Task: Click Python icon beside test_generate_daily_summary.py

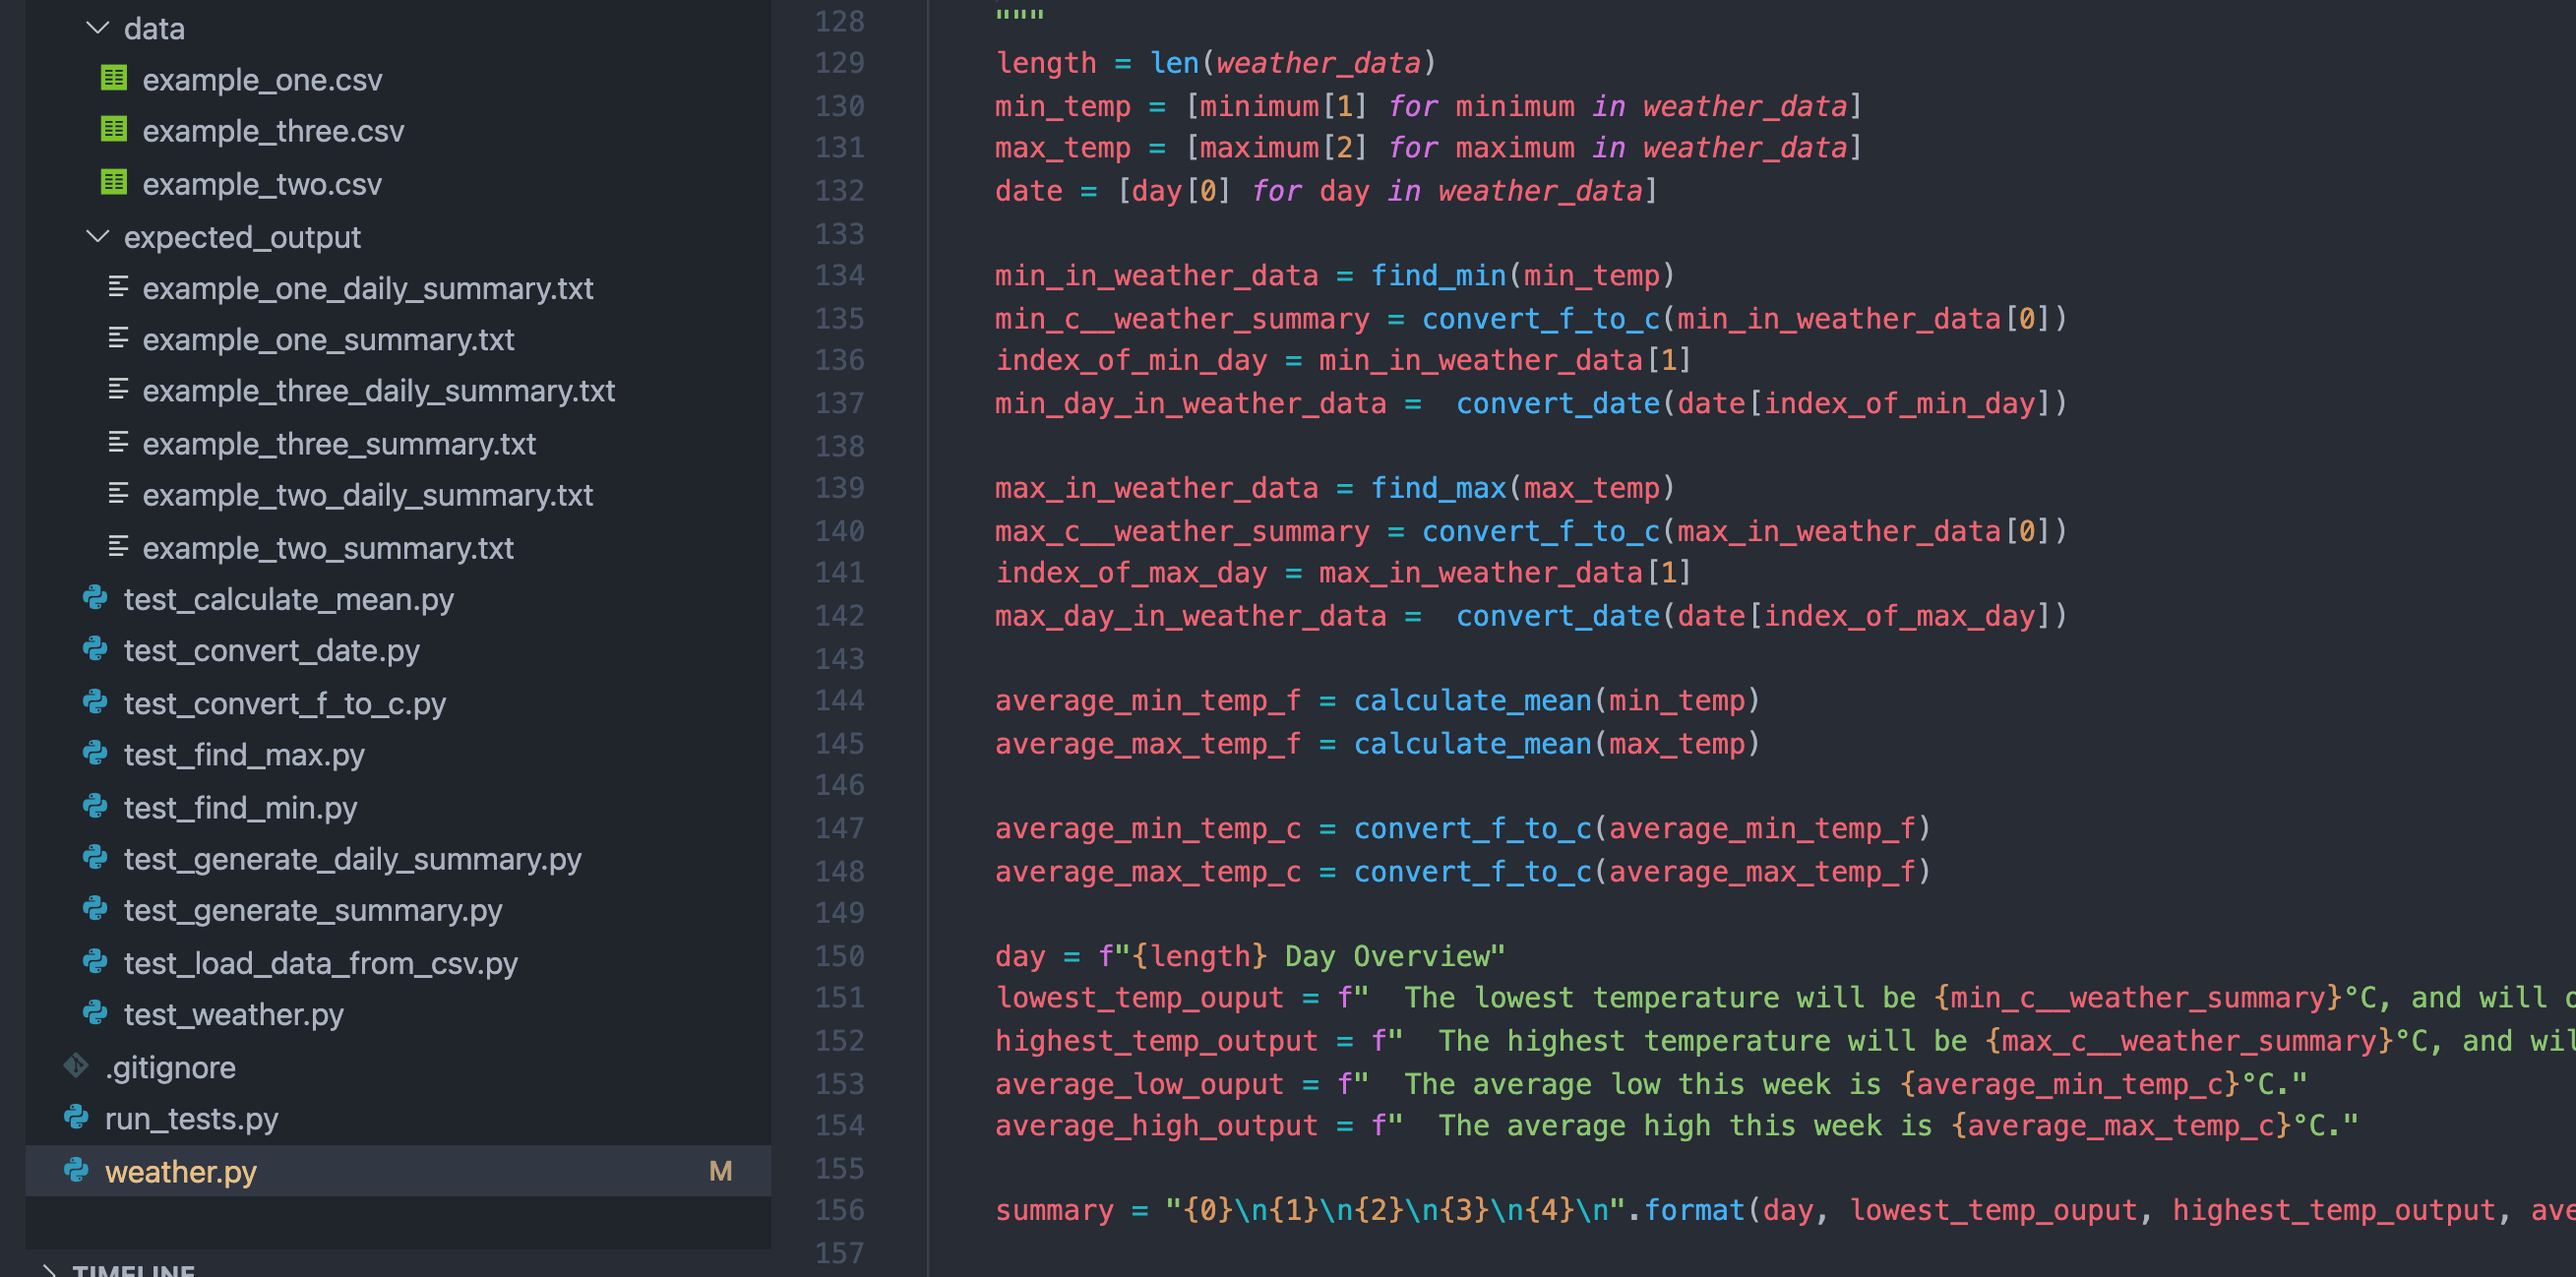Action: pyautogui.click(x=95, y=858)
